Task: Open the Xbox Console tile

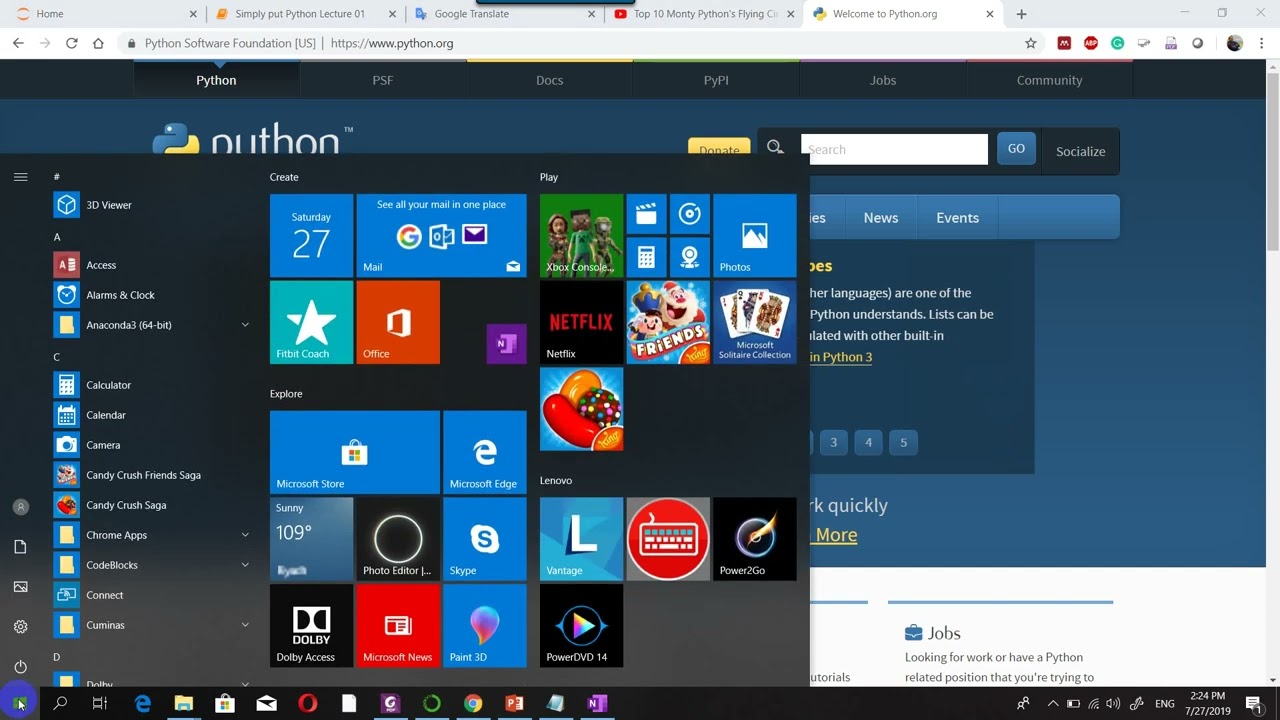Action: [x=581, y=235]
